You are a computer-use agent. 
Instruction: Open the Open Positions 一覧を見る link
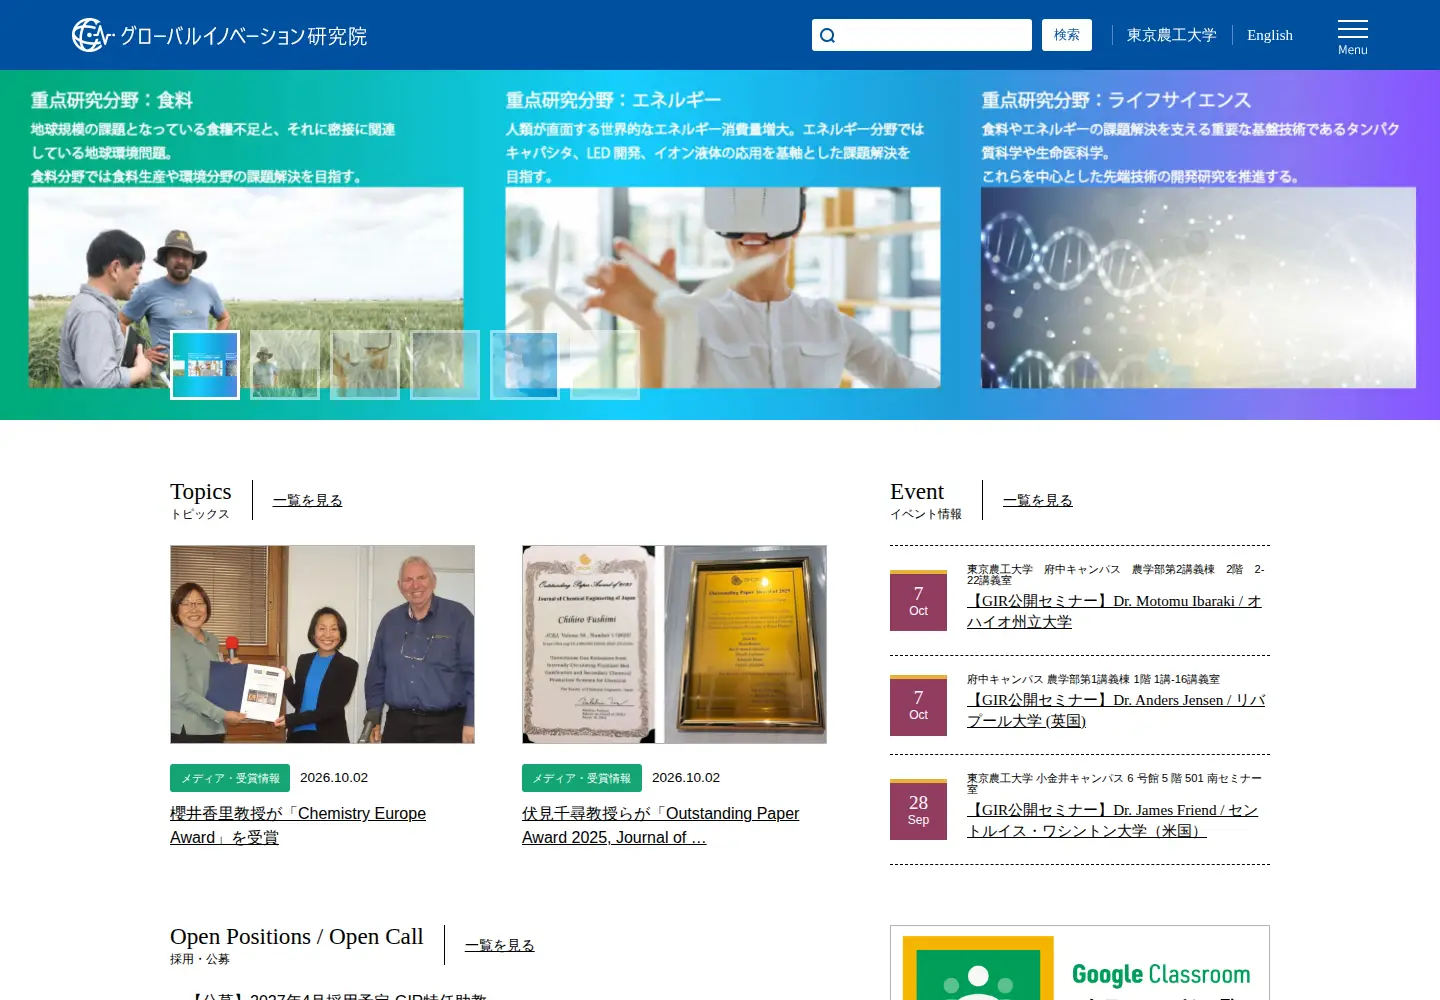point(500,945)
